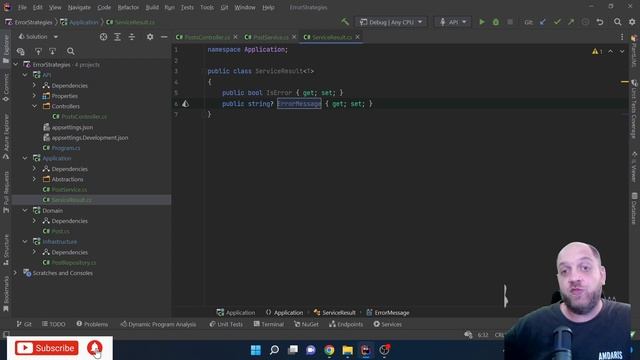Image resolution: width=640 pixels, height=360 pixels.
Task: Open the Unit Tests tool window
Action: click(226, 324)
